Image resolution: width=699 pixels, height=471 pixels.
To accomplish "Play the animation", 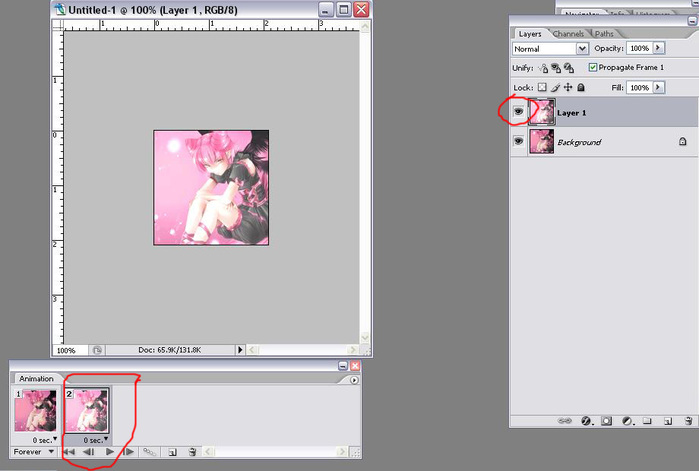I will tap(110, 452).
